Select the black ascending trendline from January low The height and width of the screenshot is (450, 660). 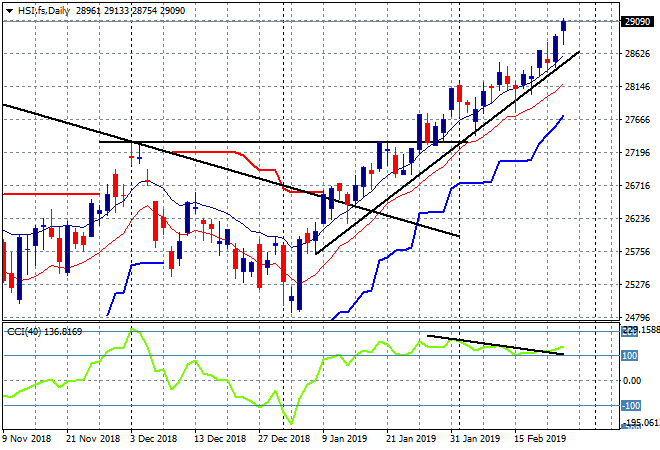click(x=447, y=152)
